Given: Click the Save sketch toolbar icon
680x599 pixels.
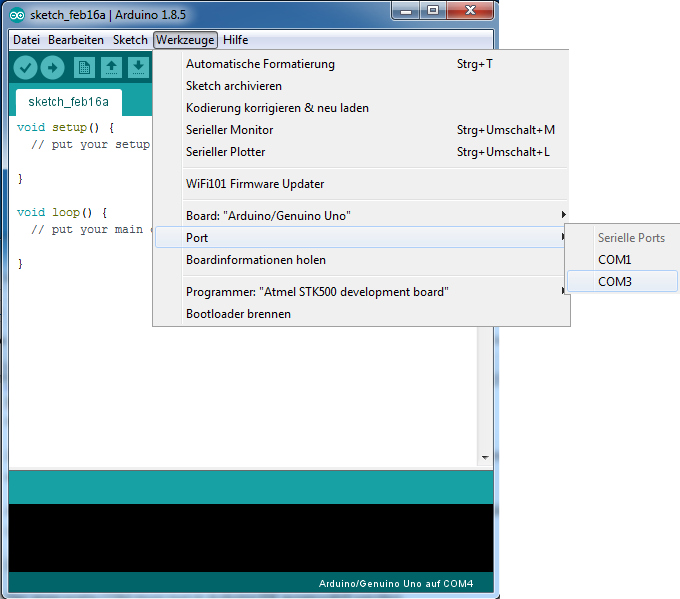Looking at the screenshot, I should (x=138, y=67).
